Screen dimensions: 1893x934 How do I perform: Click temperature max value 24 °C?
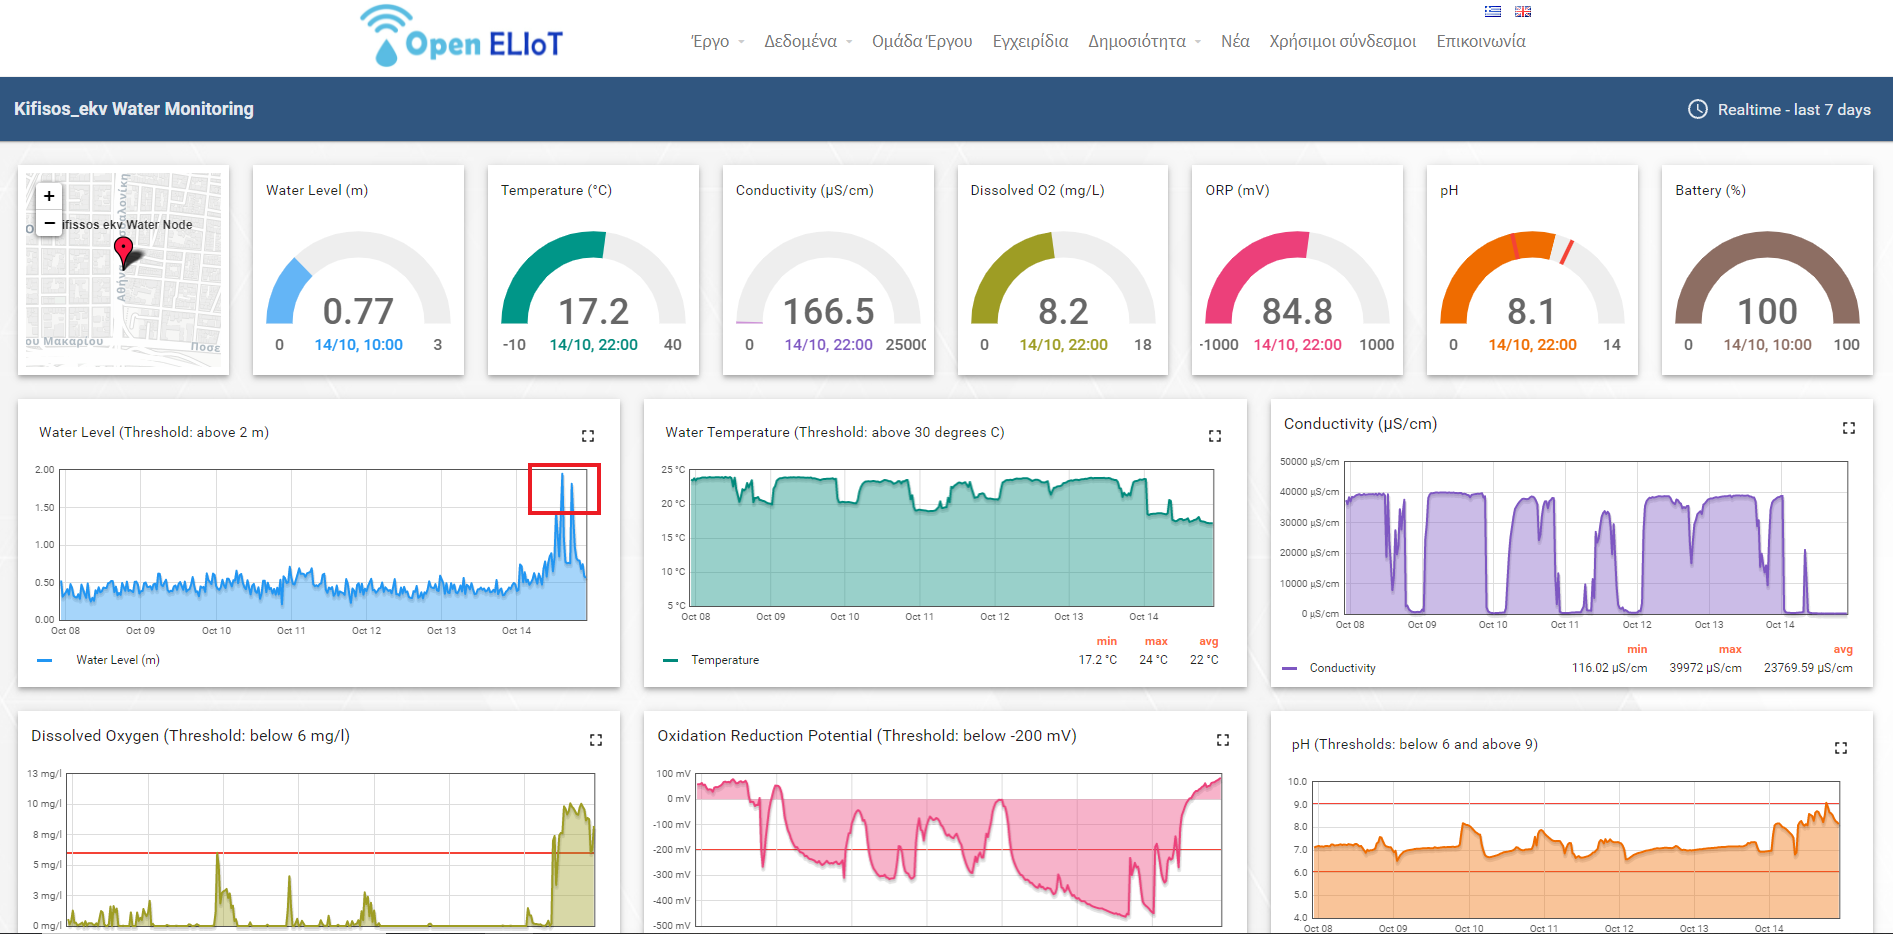(x=1153, y=660)
